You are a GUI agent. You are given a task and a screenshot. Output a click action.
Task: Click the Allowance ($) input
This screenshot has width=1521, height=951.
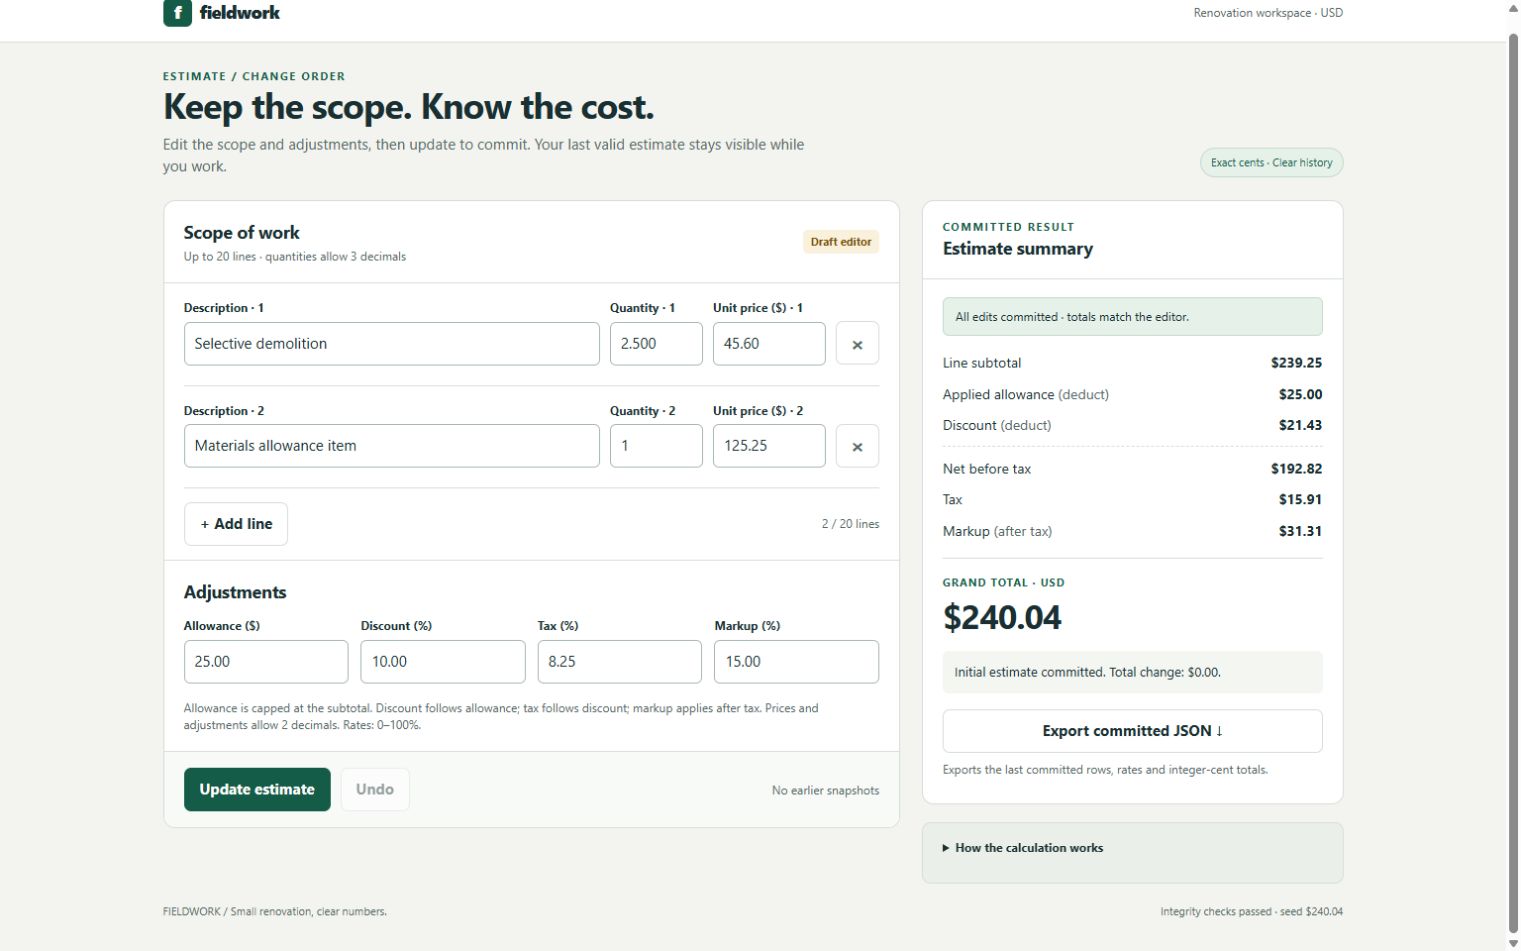pos(266,662)
